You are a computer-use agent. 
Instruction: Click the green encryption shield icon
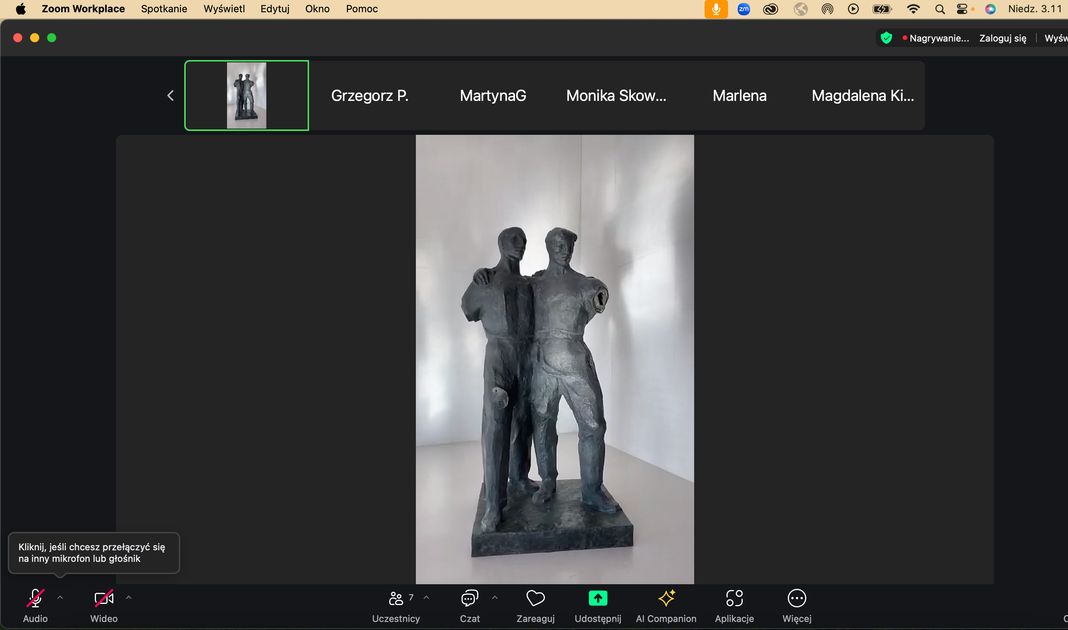[x=886, y=38]
